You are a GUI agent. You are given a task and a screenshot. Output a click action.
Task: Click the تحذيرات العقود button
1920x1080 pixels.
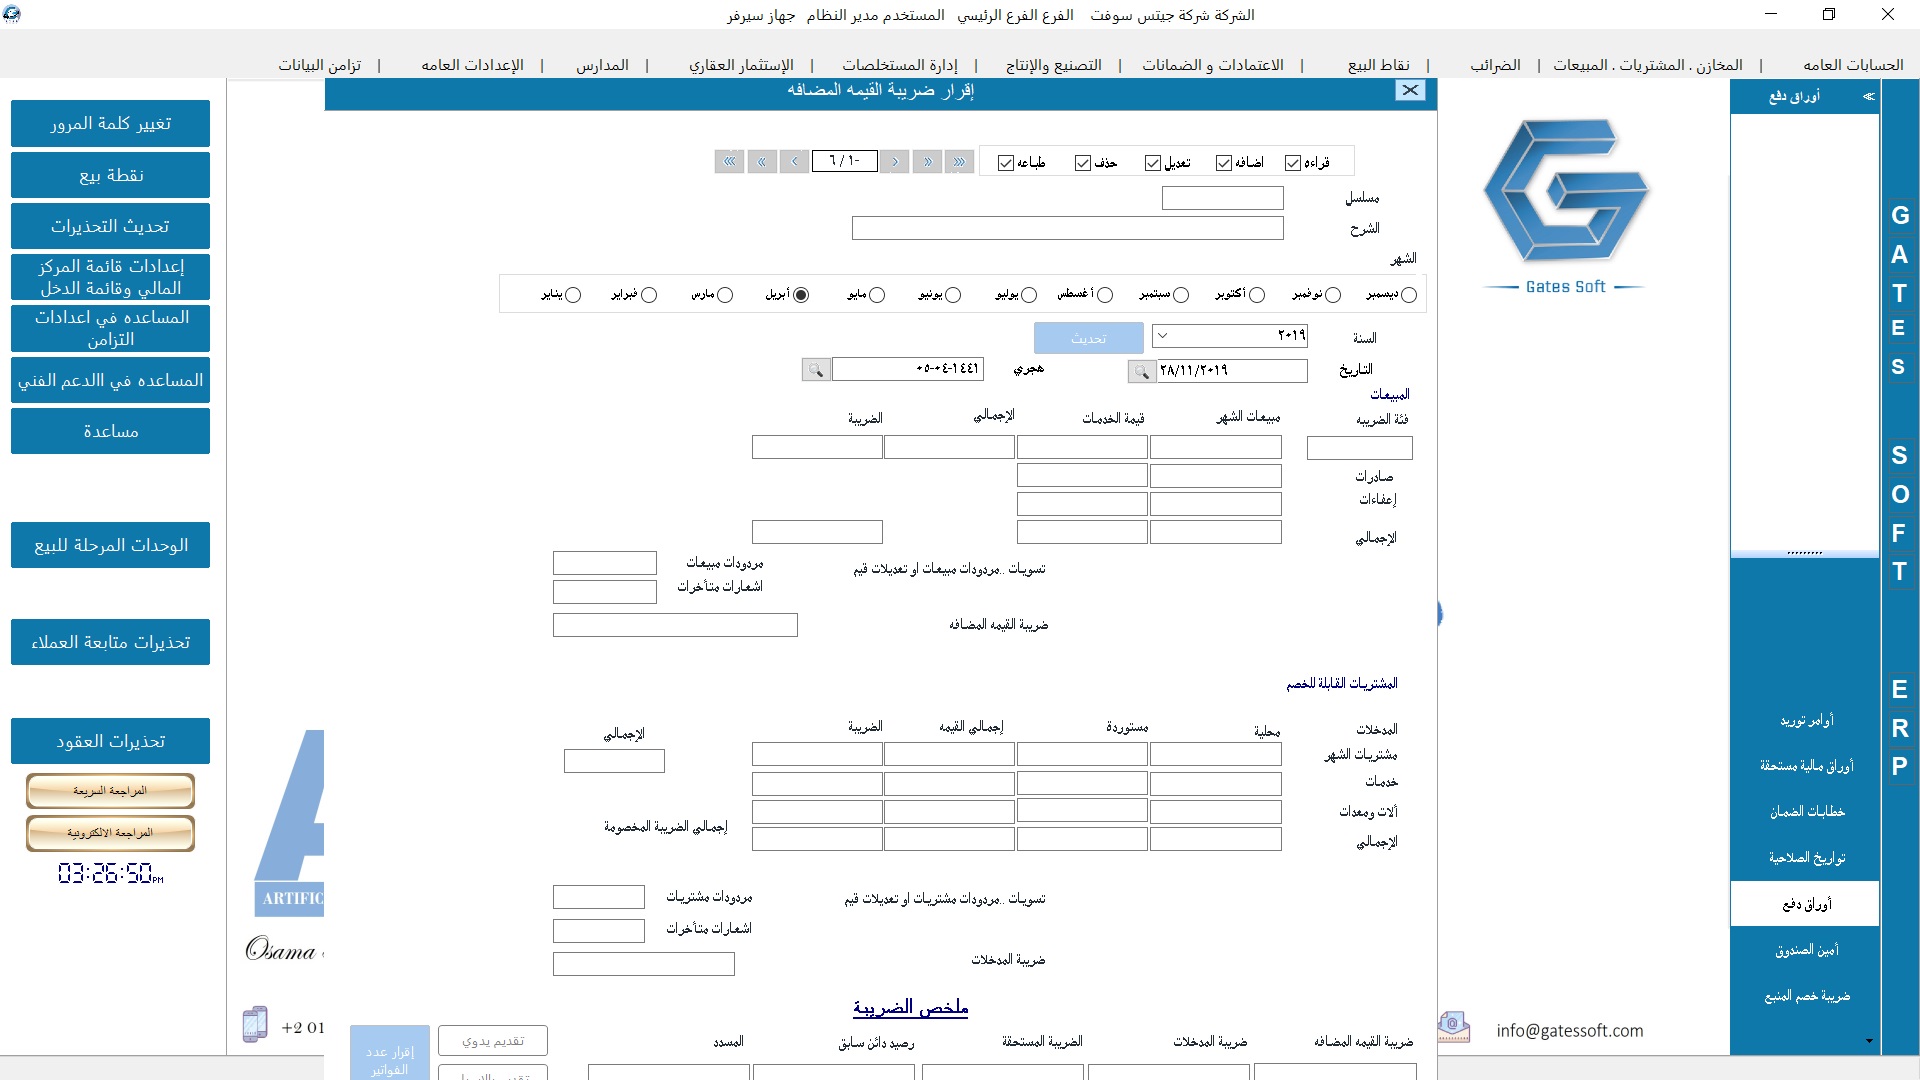[x=110, y=741]
